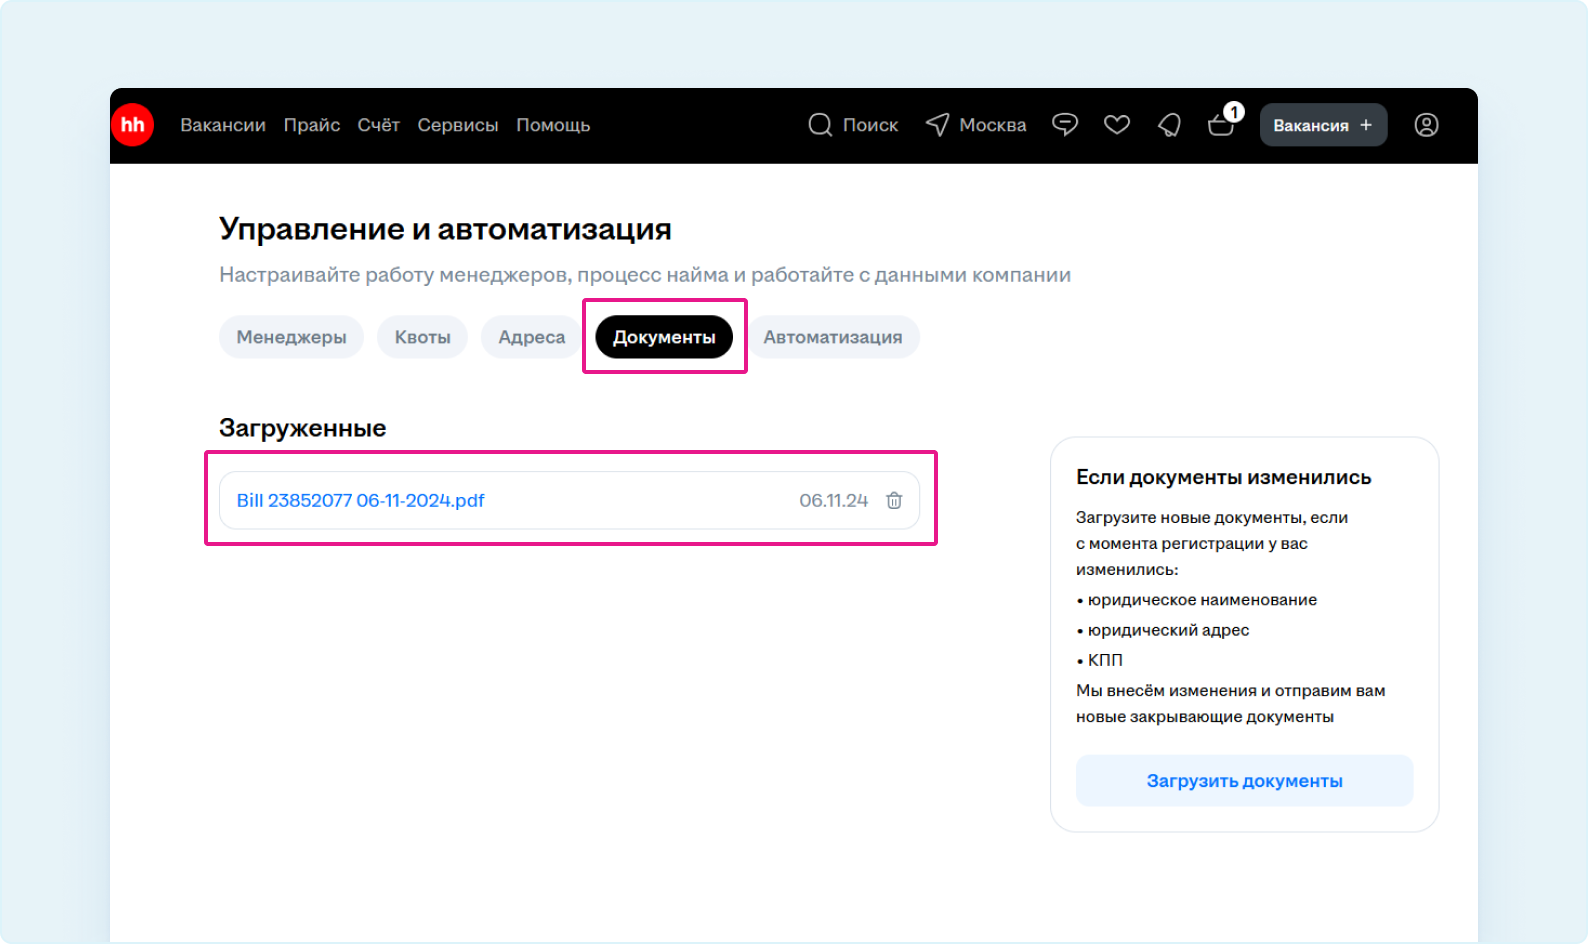Open the chat messages icon
1588x944 pixels.
click(x=1065, y=125)
